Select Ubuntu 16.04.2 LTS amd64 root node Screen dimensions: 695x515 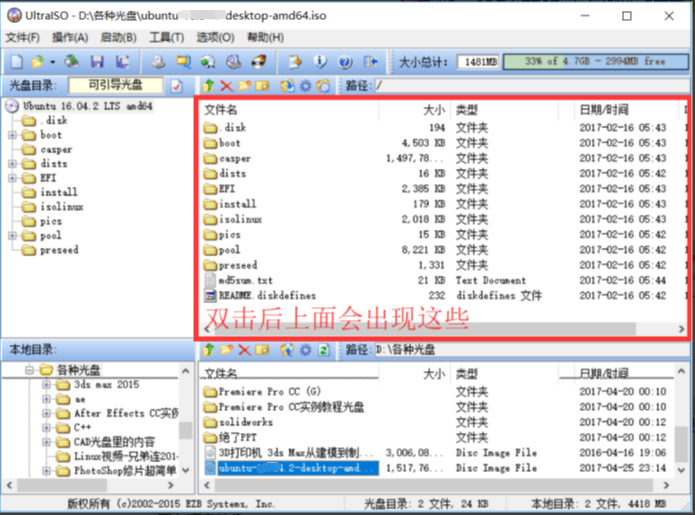[x=87, y=106]
